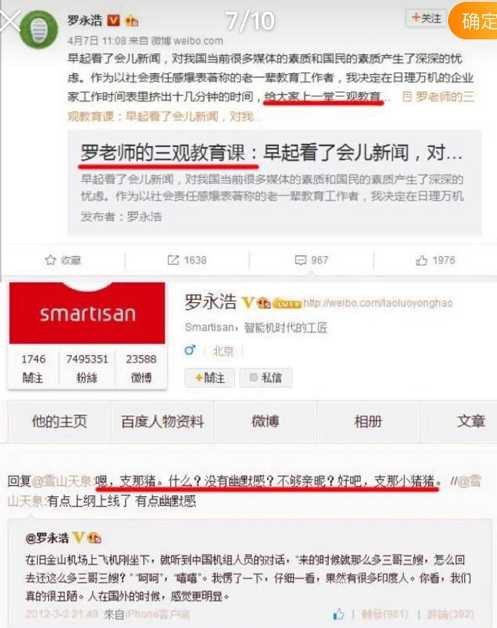Select the 微博 tab

265,421
